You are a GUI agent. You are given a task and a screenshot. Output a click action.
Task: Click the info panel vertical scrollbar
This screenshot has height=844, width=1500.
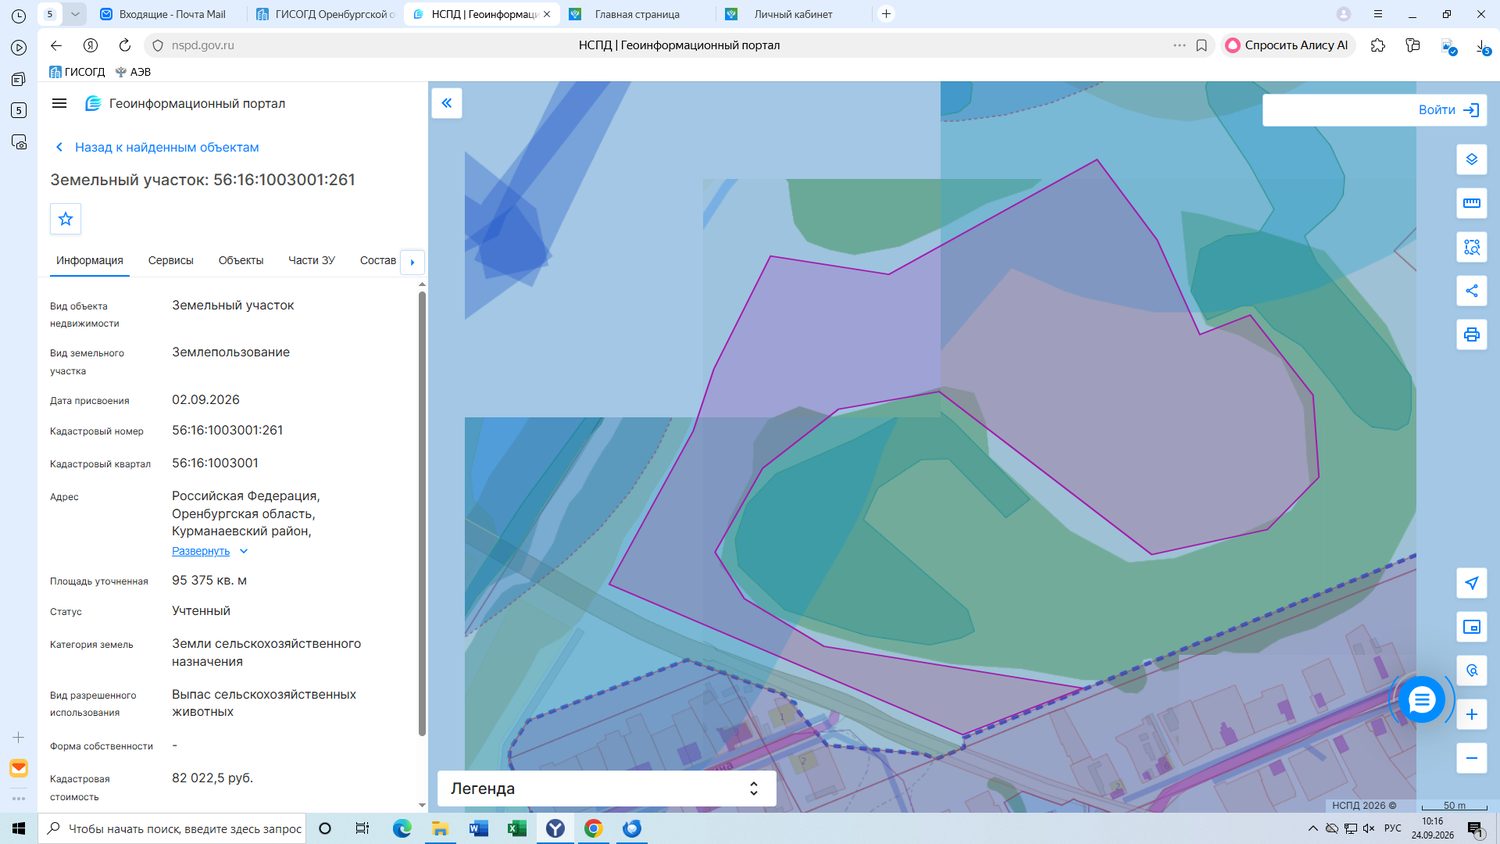422,514
